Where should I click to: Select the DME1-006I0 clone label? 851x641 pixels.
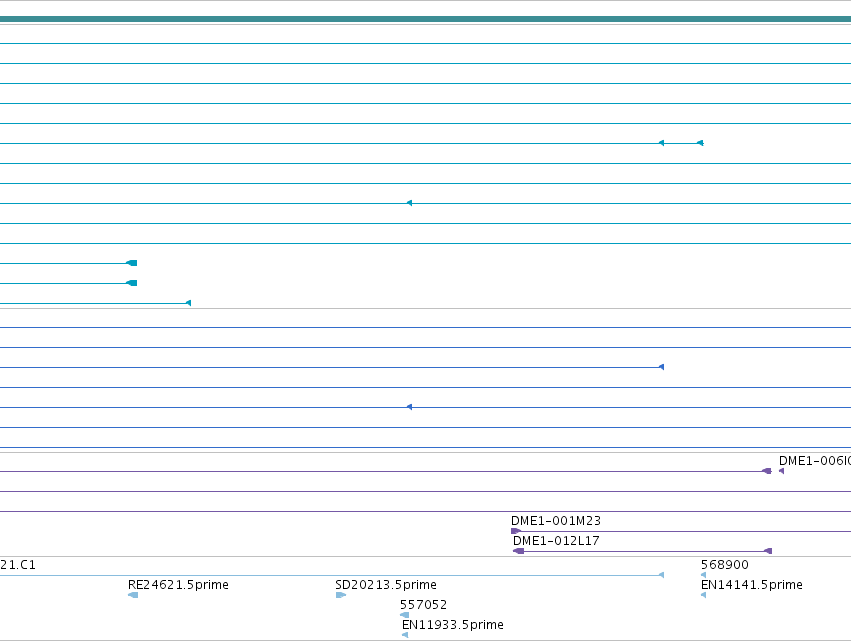815,461
